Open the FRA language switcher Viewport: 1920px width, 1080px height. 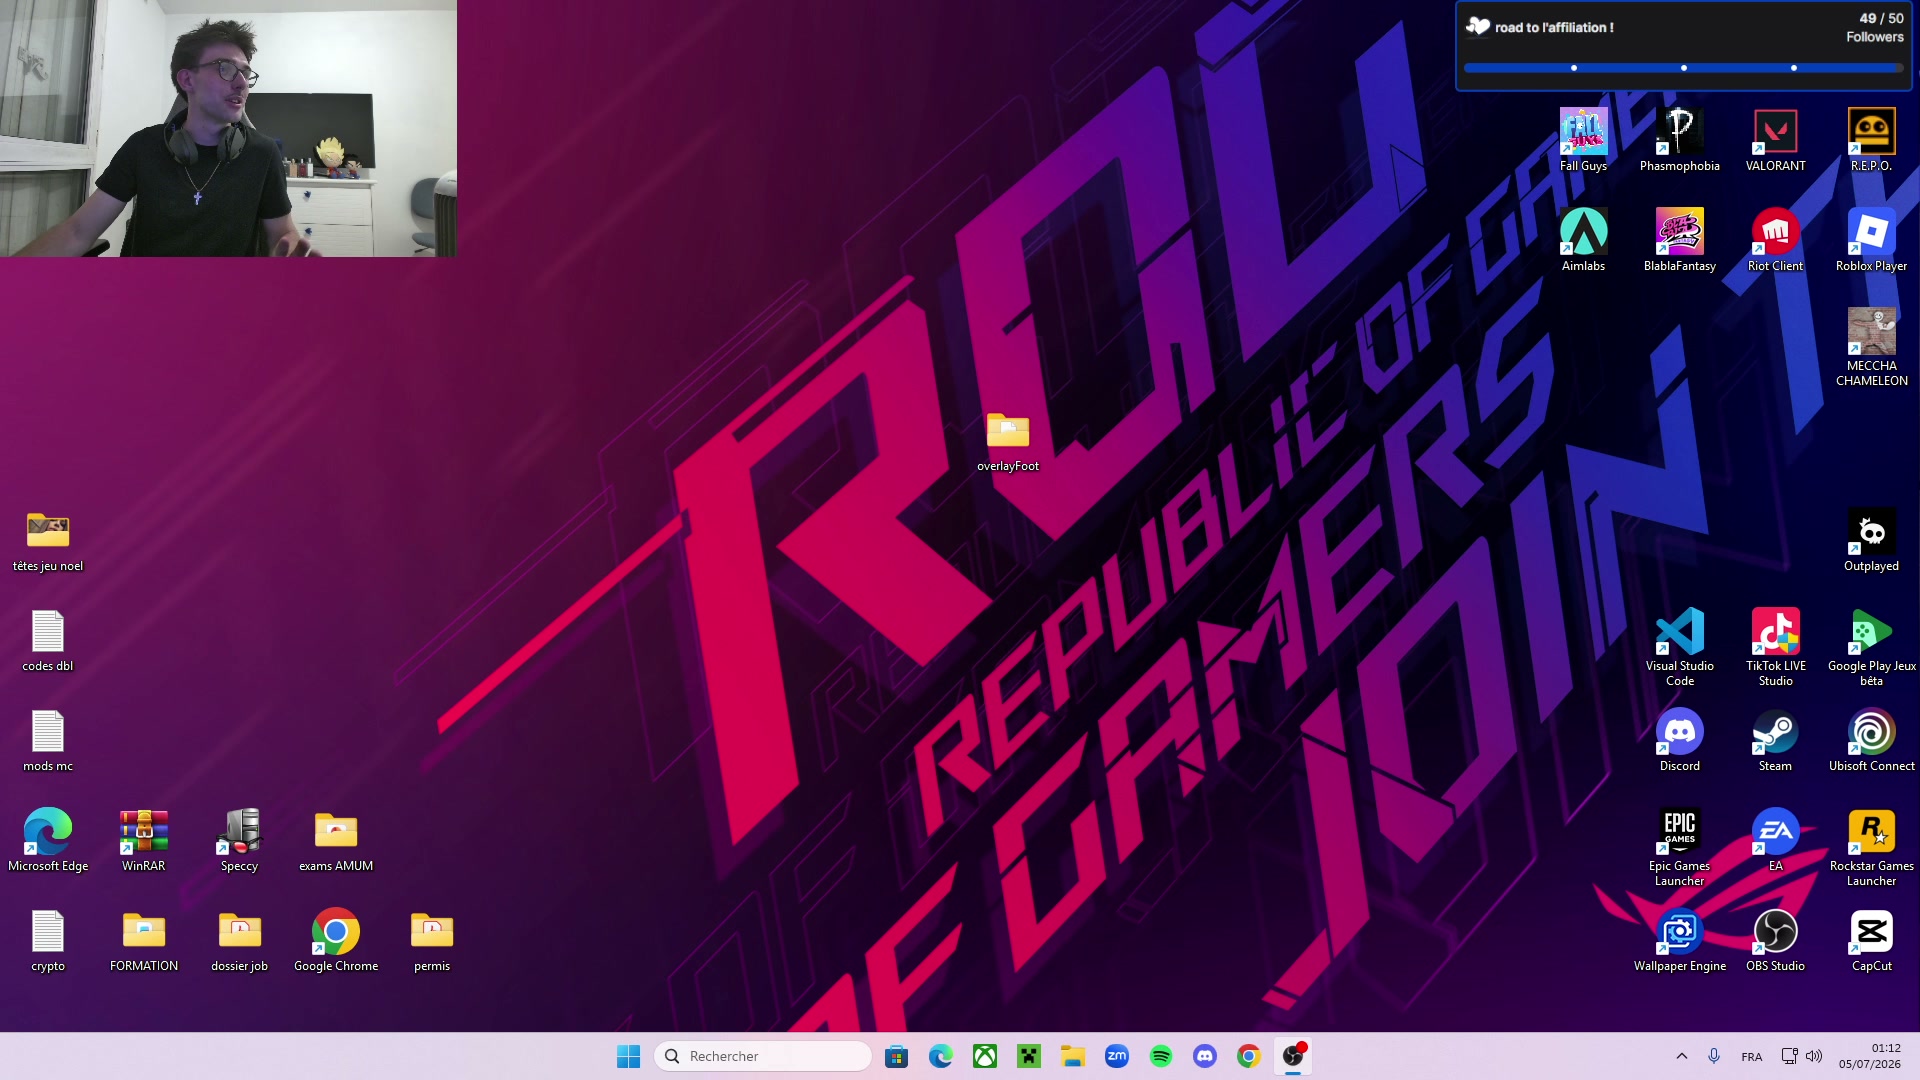tap(1752, 1056)
